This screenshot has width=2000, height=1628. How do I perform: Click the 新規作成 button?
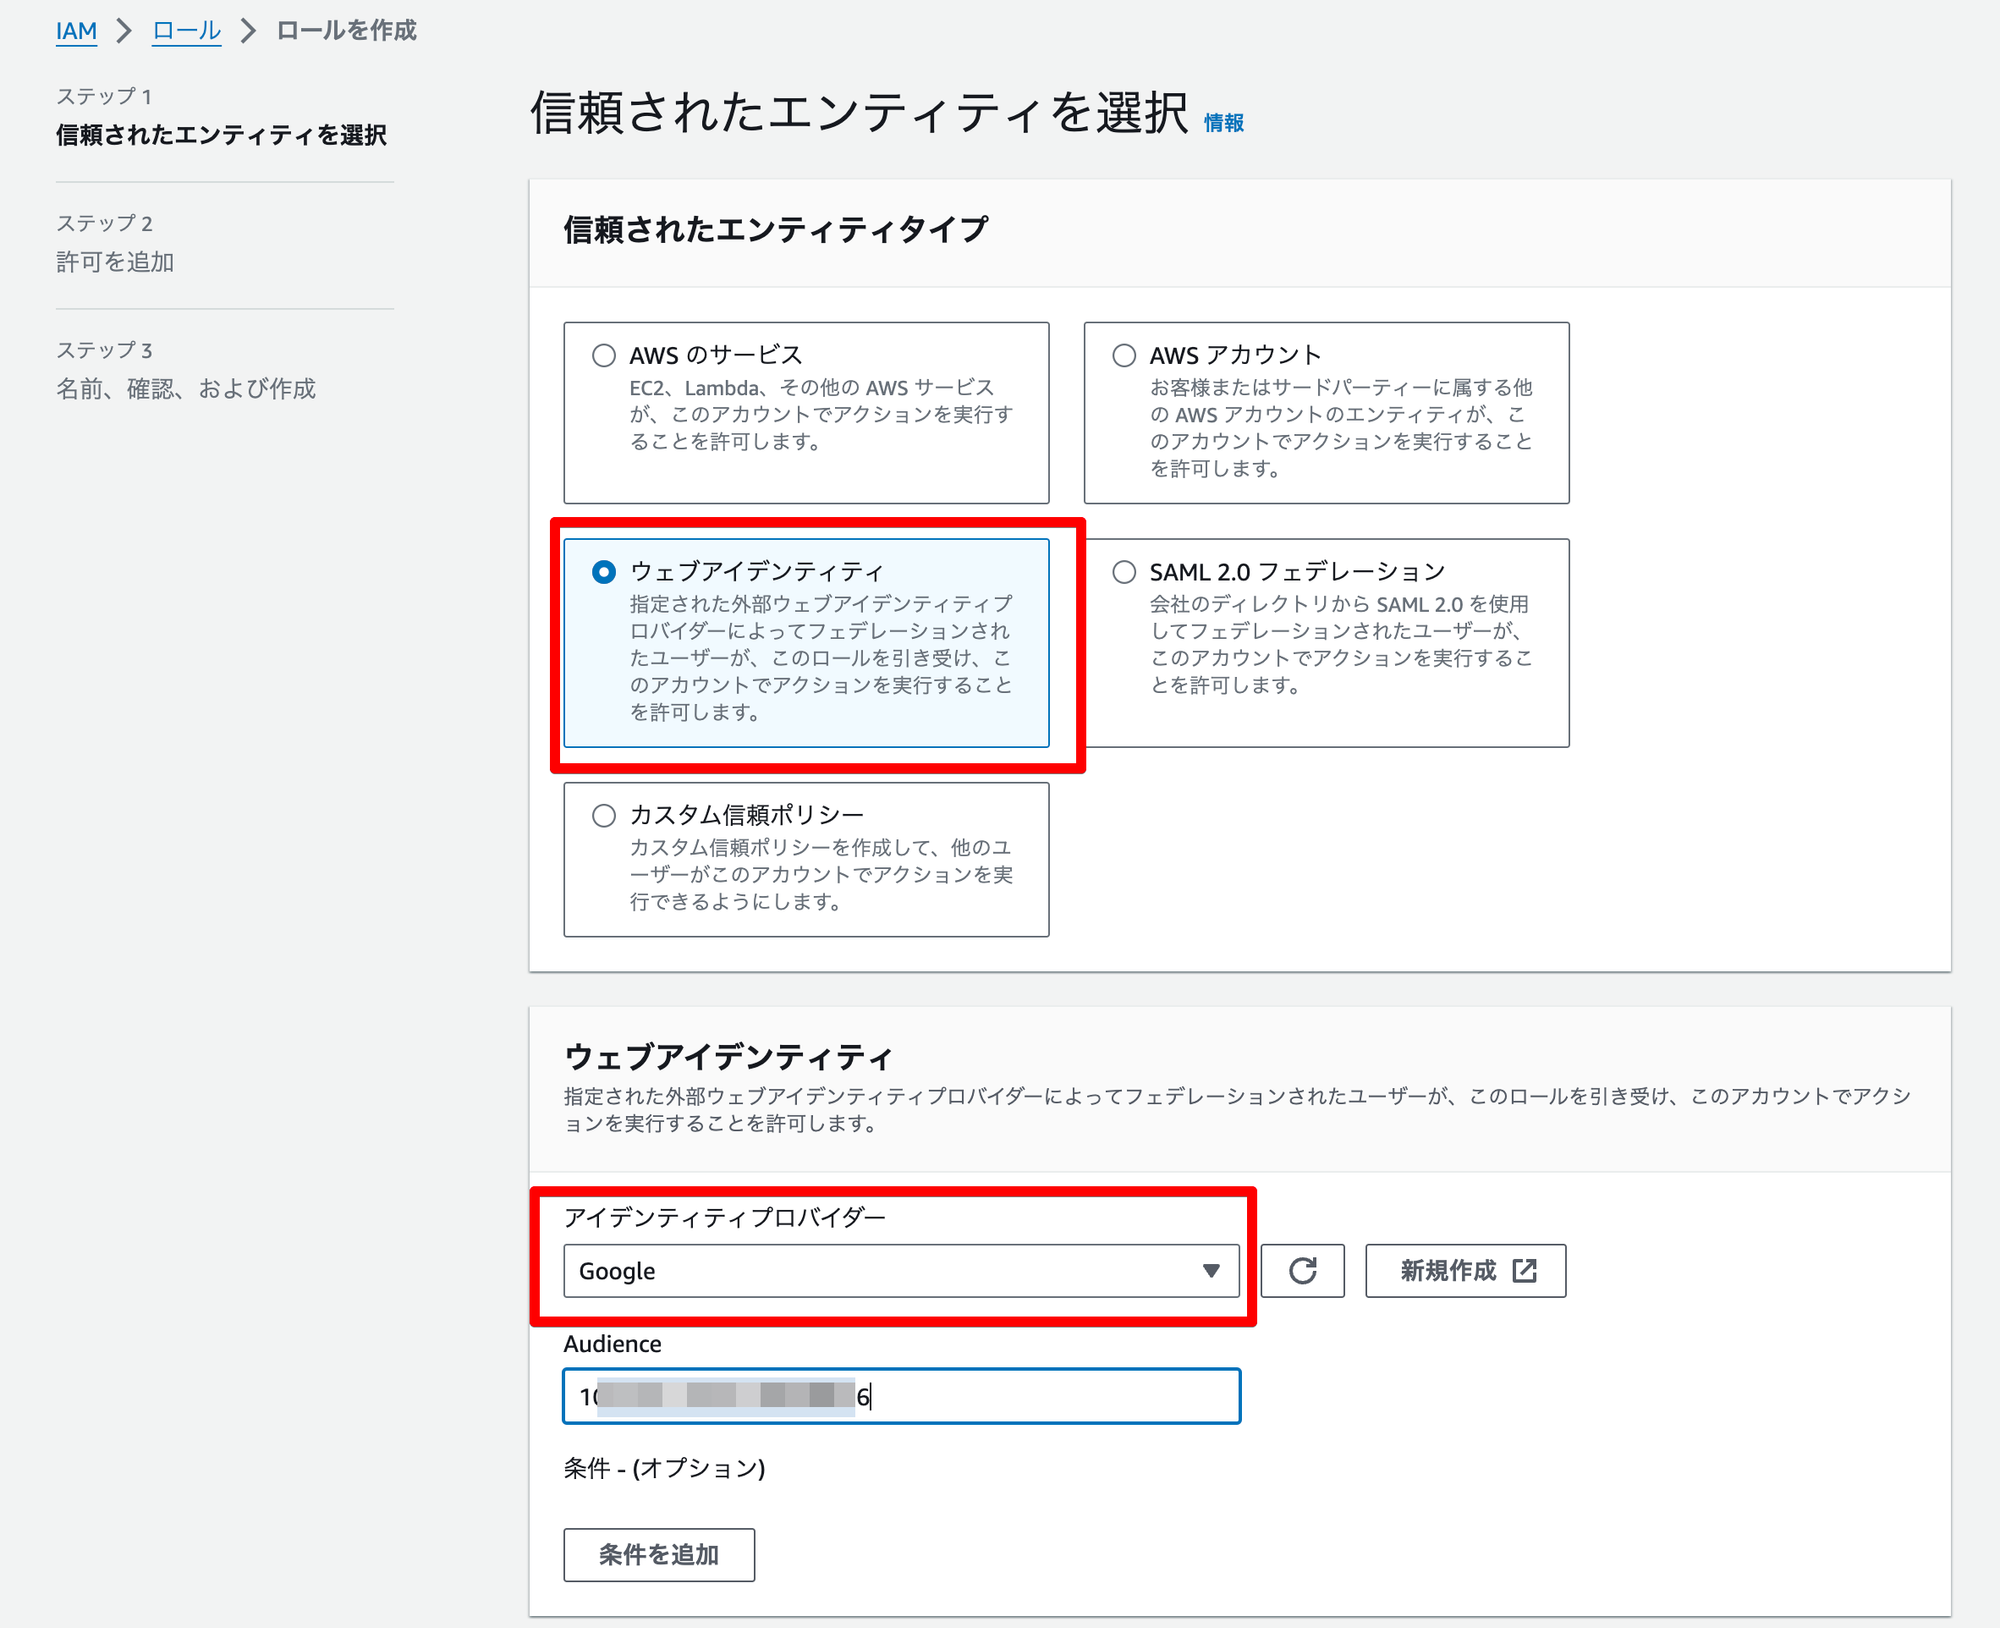1448,1271
